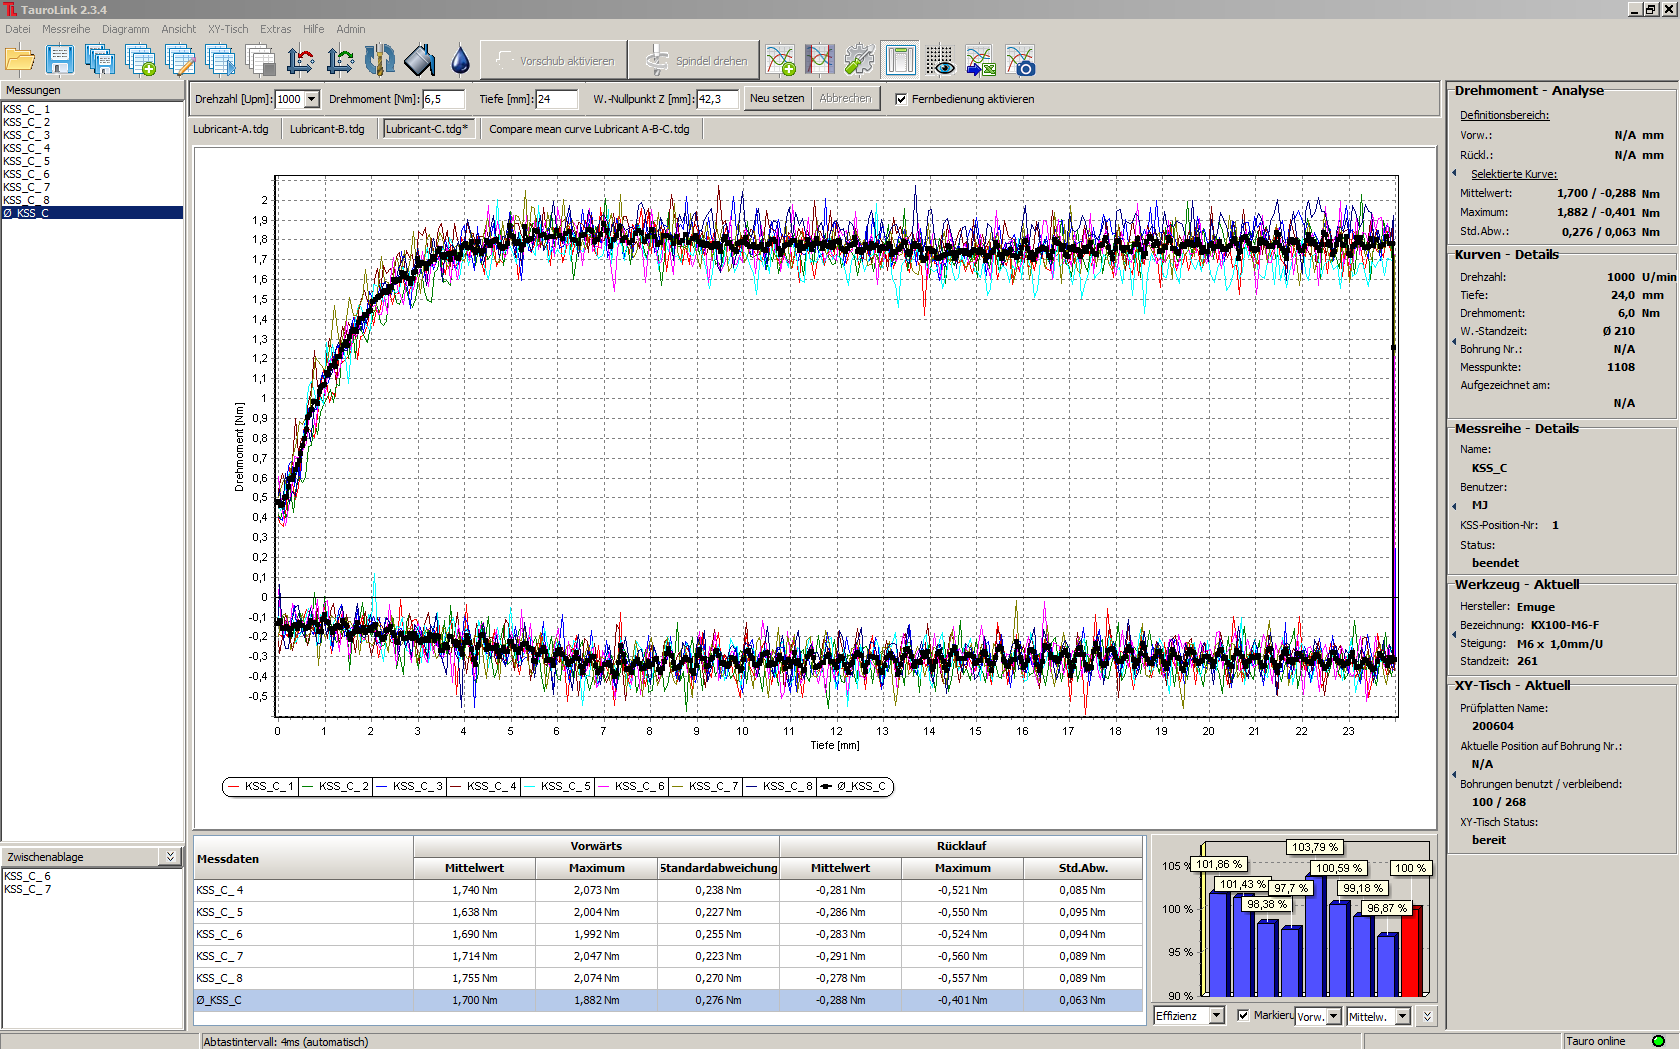Viewport: 1680px width, 1049px height.
Task: Click the diagram range markers icon
Action: [x=820, y=60]
